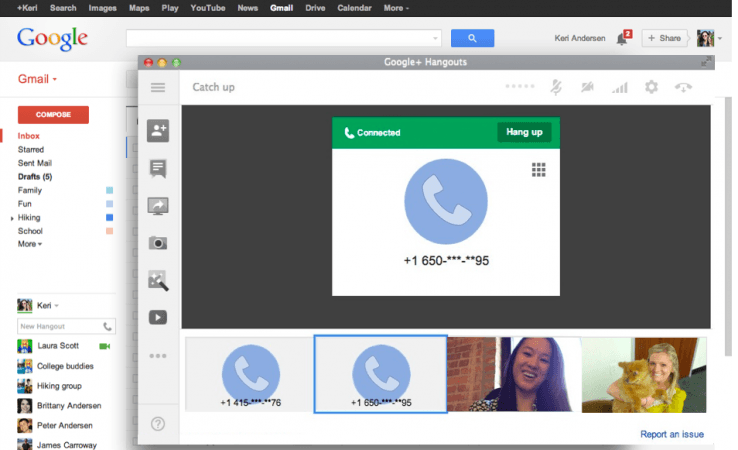Screen dimensions: 738x450
Task: Select the woman with dog video thumbnail
Action: click(644, 375)
